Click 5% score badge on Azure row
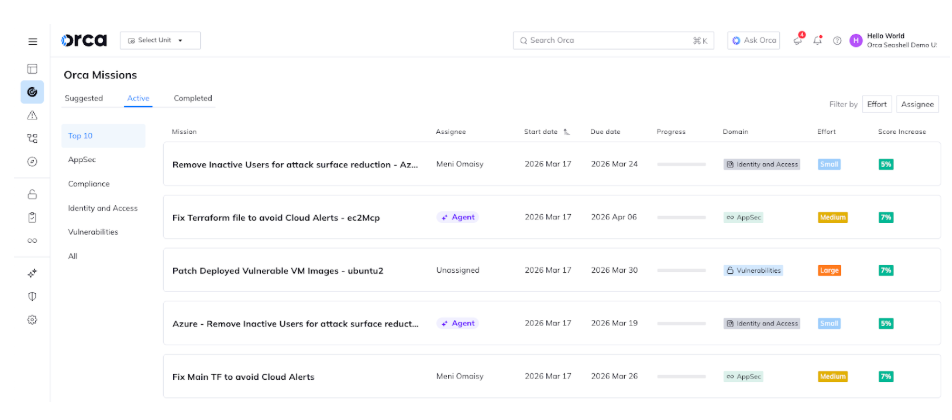The width and height of the screenshot is (952, 420). [x=886, y=323]
